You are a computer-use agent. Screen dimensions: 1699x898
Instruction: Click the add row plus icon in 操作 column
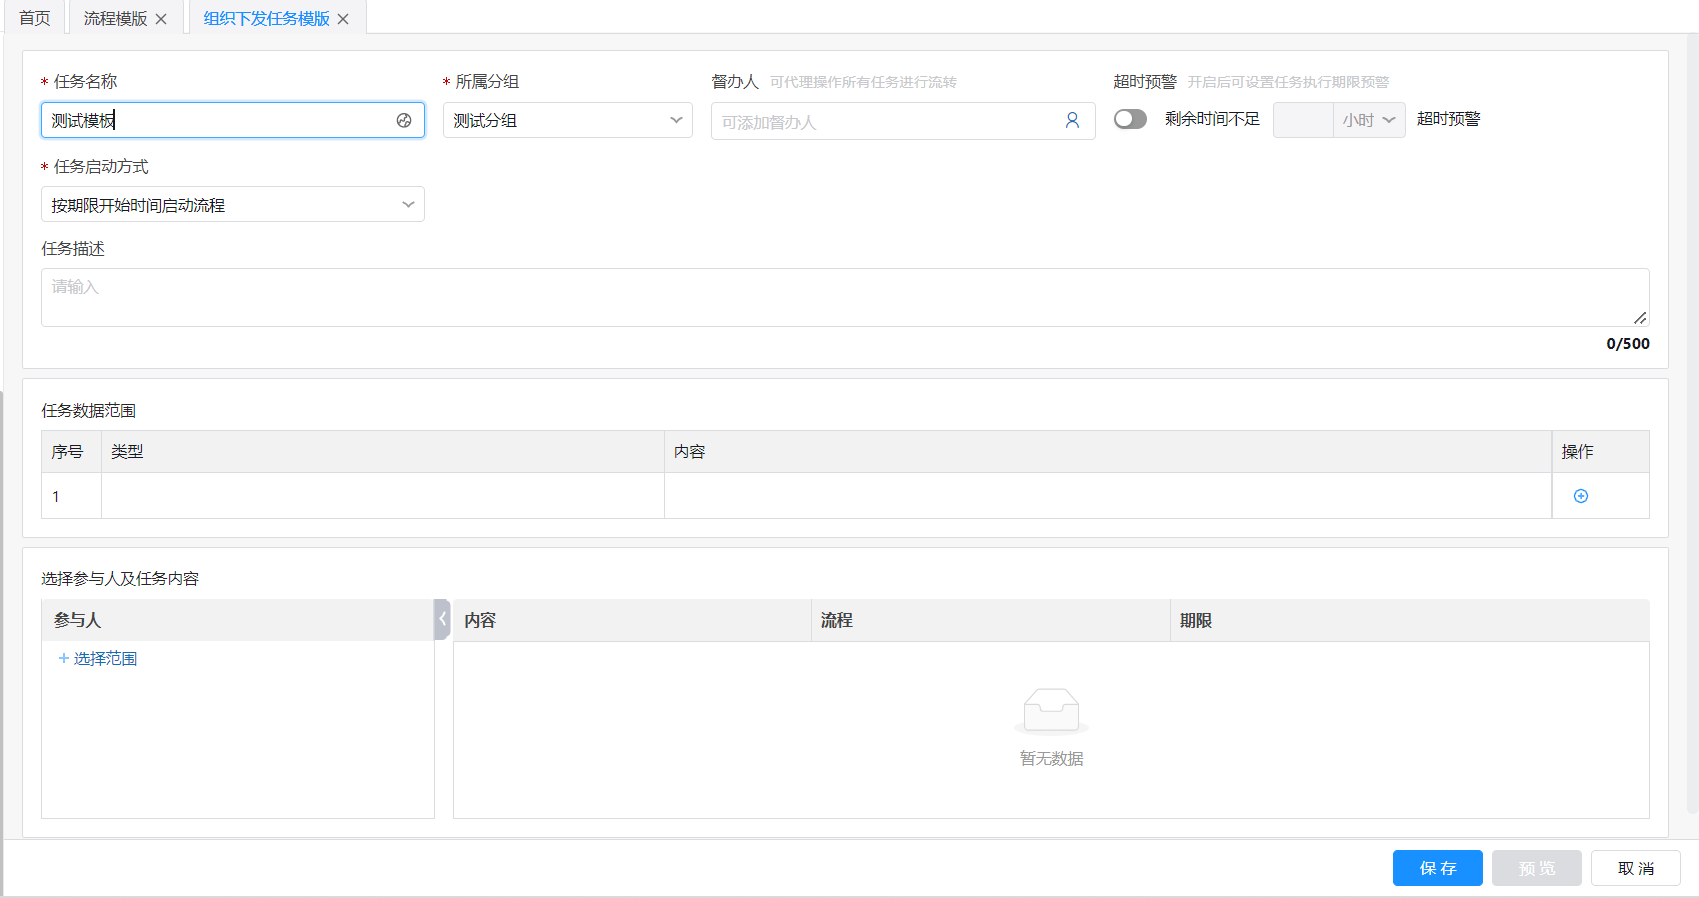(1581, 496)
